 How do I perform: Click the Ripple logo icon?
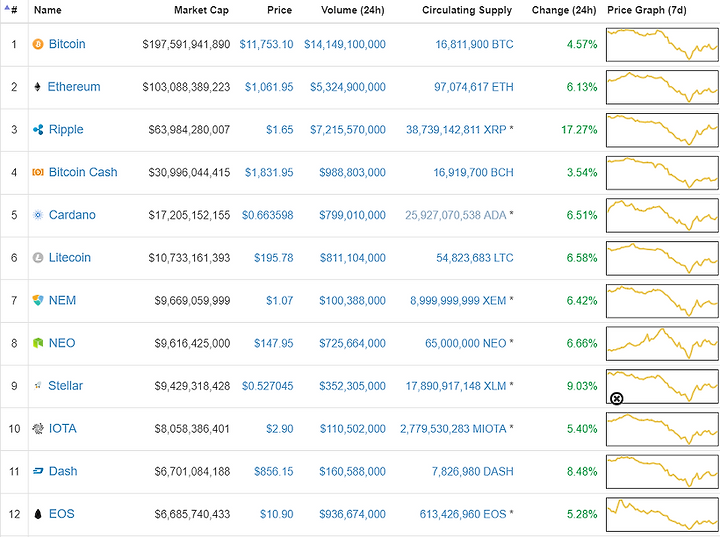[38, 130]
